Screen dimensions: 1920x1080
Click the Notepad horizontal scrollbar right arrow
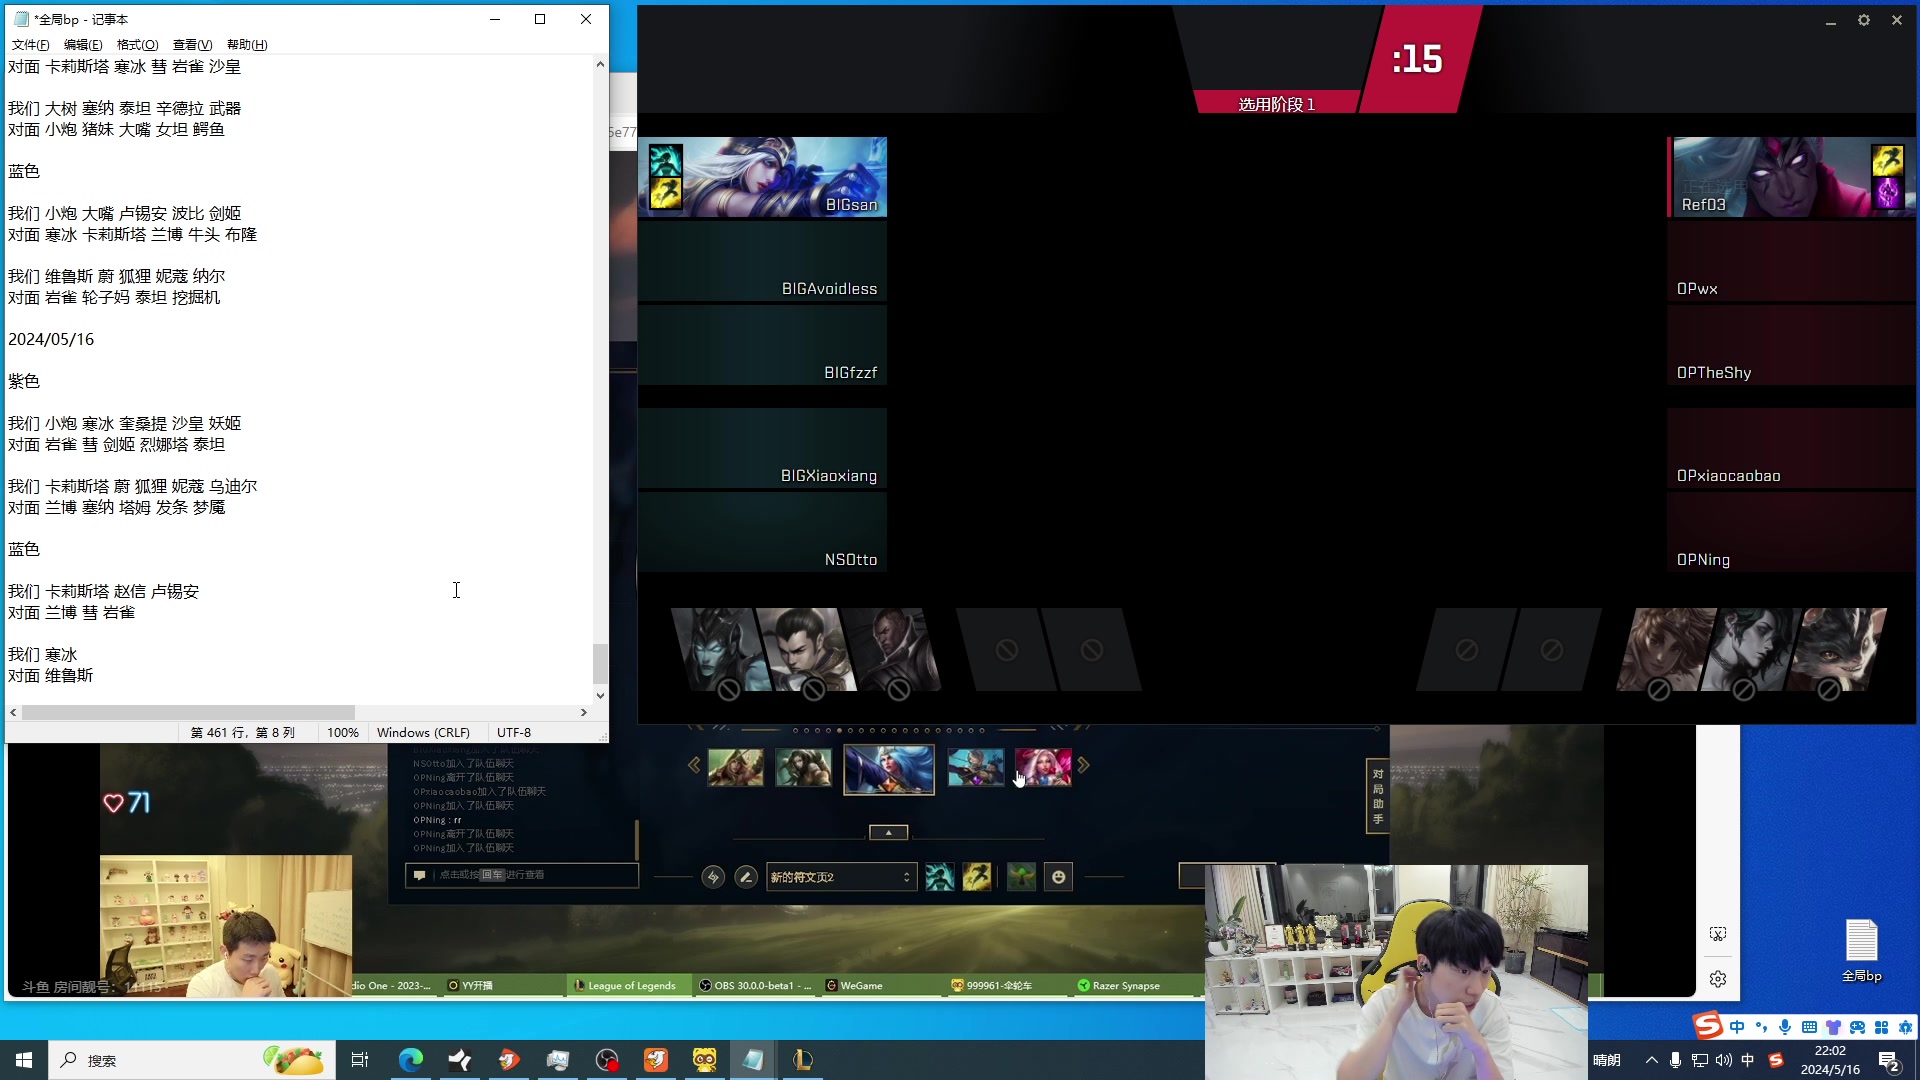[x=584, y=713]
